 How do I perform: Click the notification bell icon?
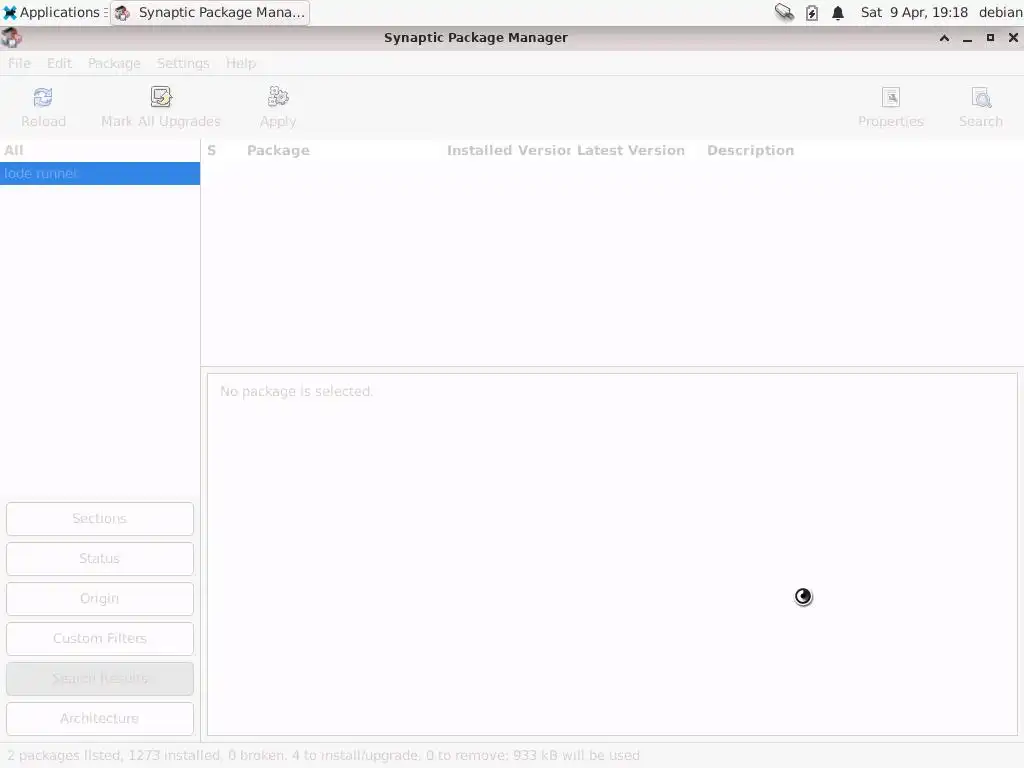tap(838, 12)
